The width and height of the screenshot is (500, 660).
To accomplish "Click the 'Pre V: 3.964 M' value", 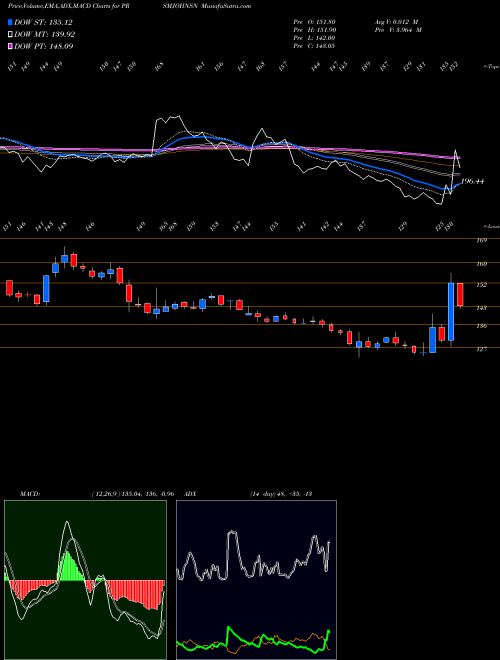I will (x=398, y=30).
